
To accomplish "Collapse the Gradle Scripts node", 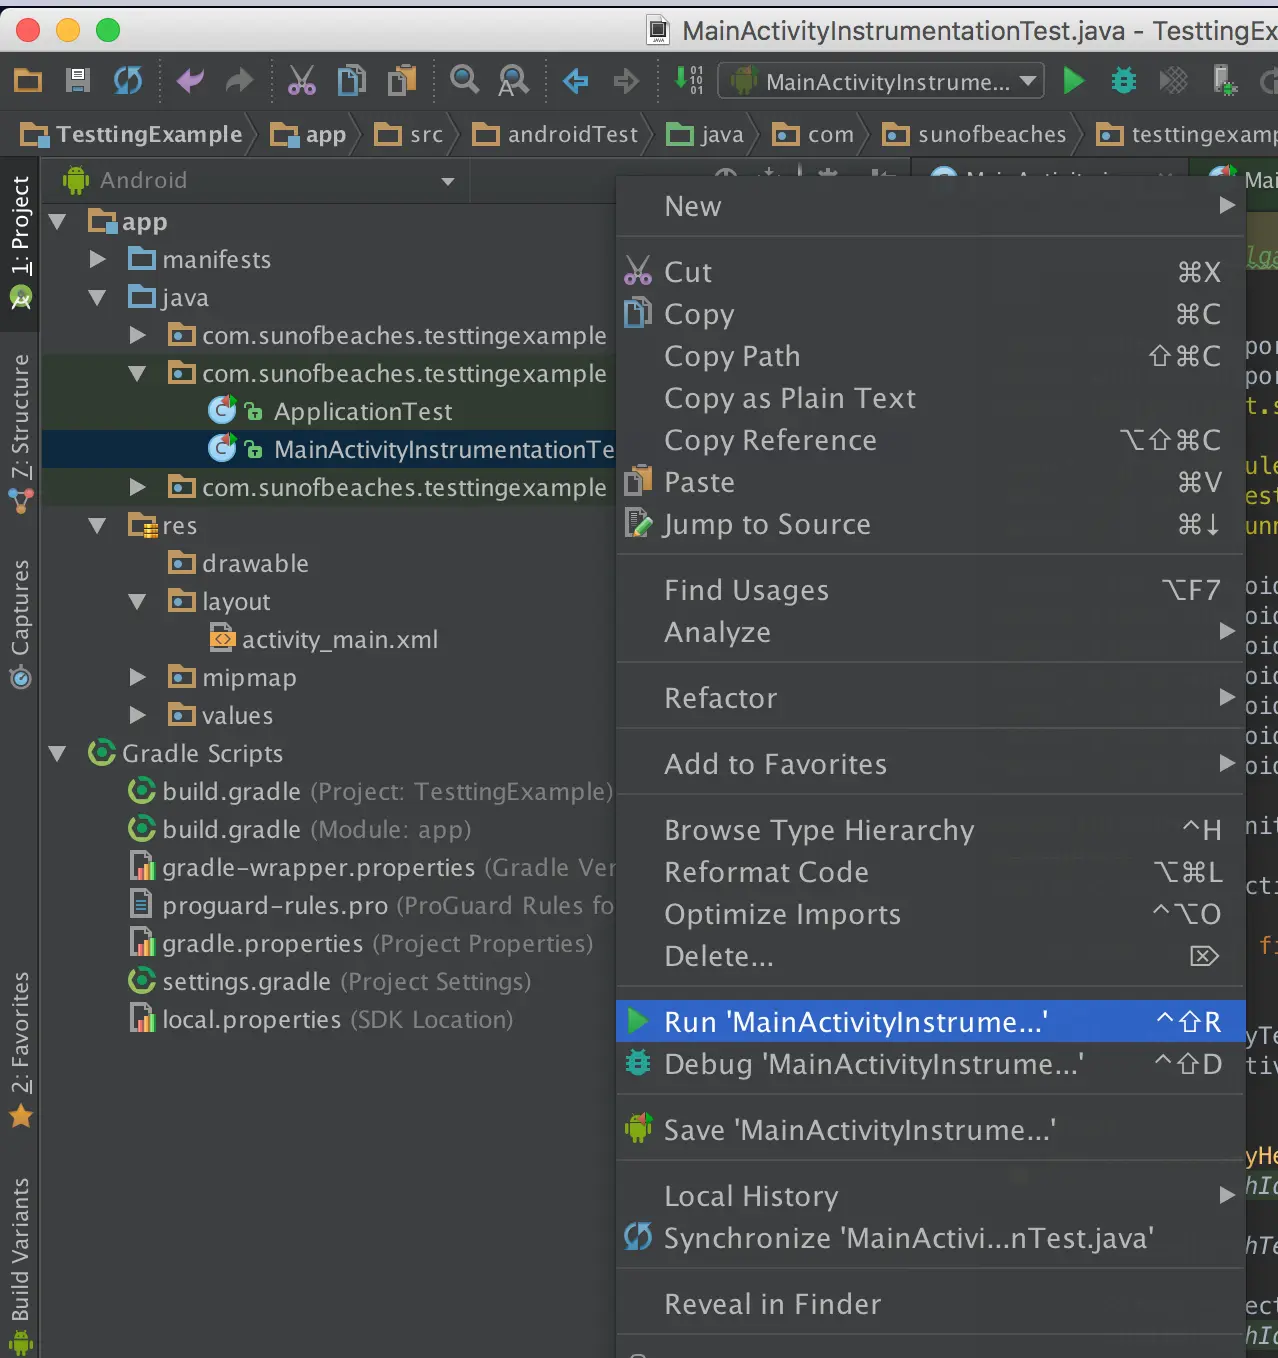I will pos(58,754).
